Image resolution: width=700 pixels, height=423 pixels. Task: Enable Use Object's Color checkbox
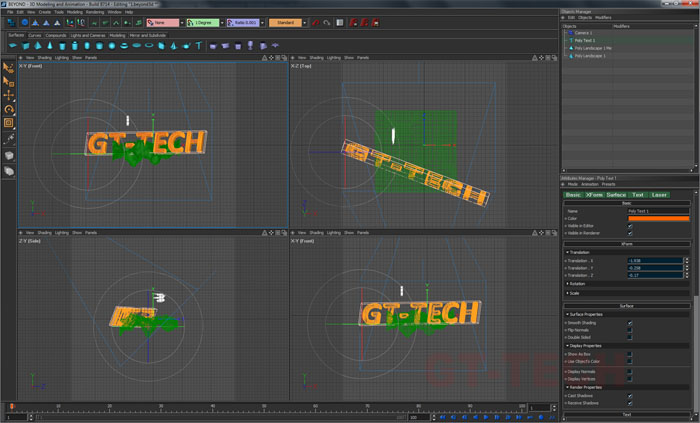pos(630,361)
